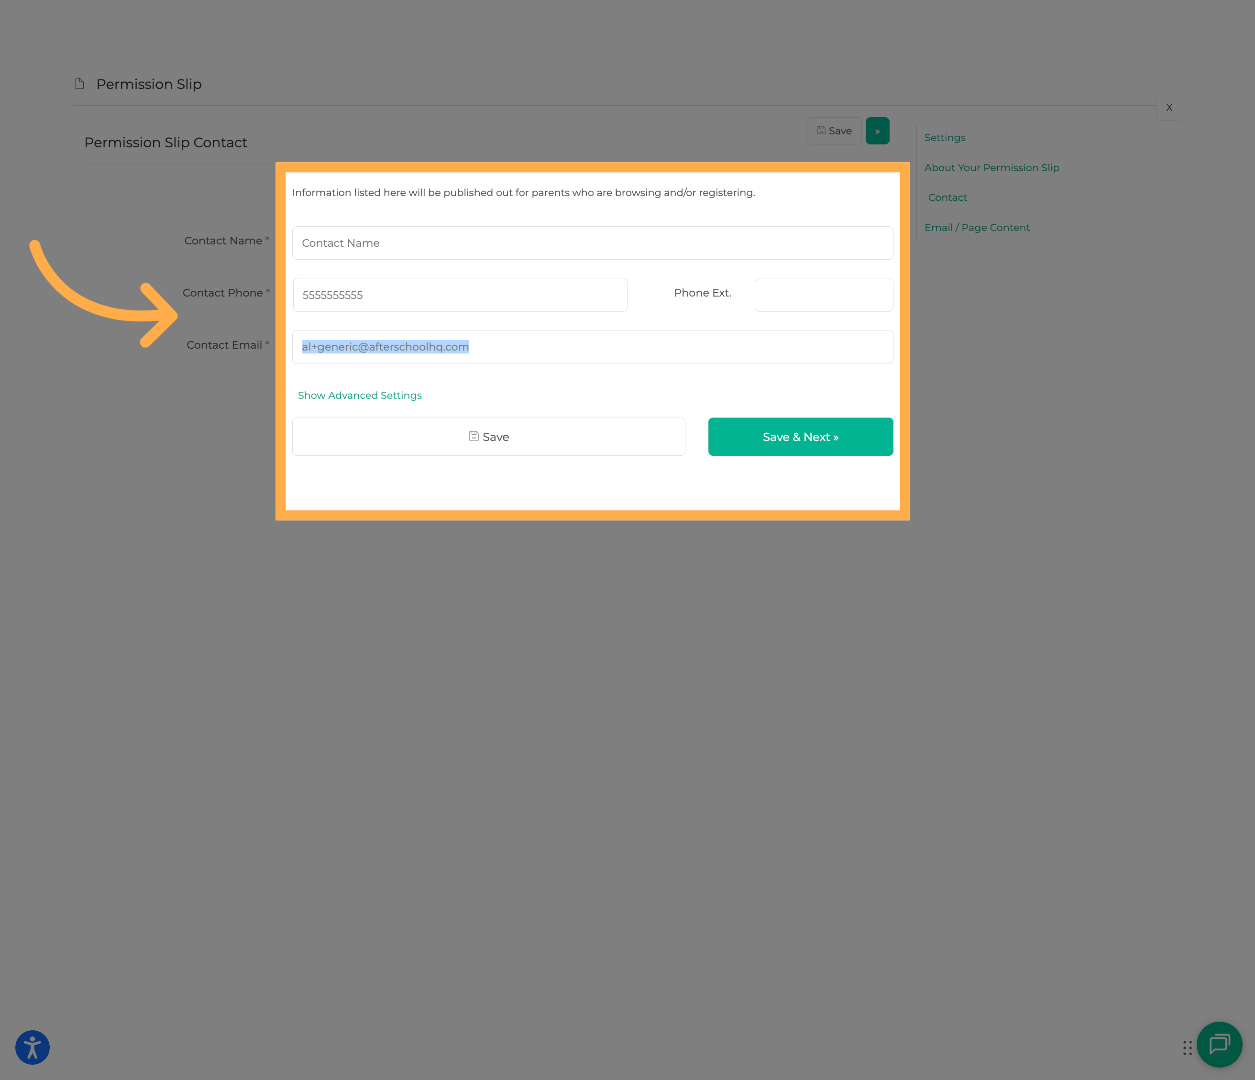
Task: Click the Save & Next button
Action: (800, 436)
